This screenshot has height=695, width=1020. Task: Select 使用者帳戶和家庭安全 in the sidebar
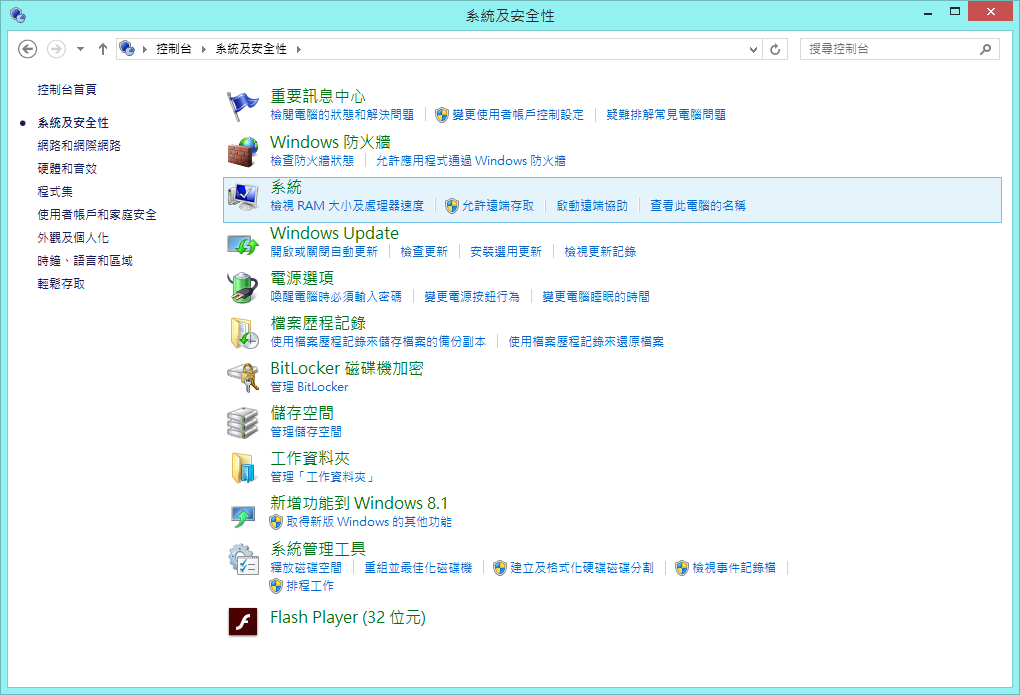pyautogui.click(x=97, y=215)
